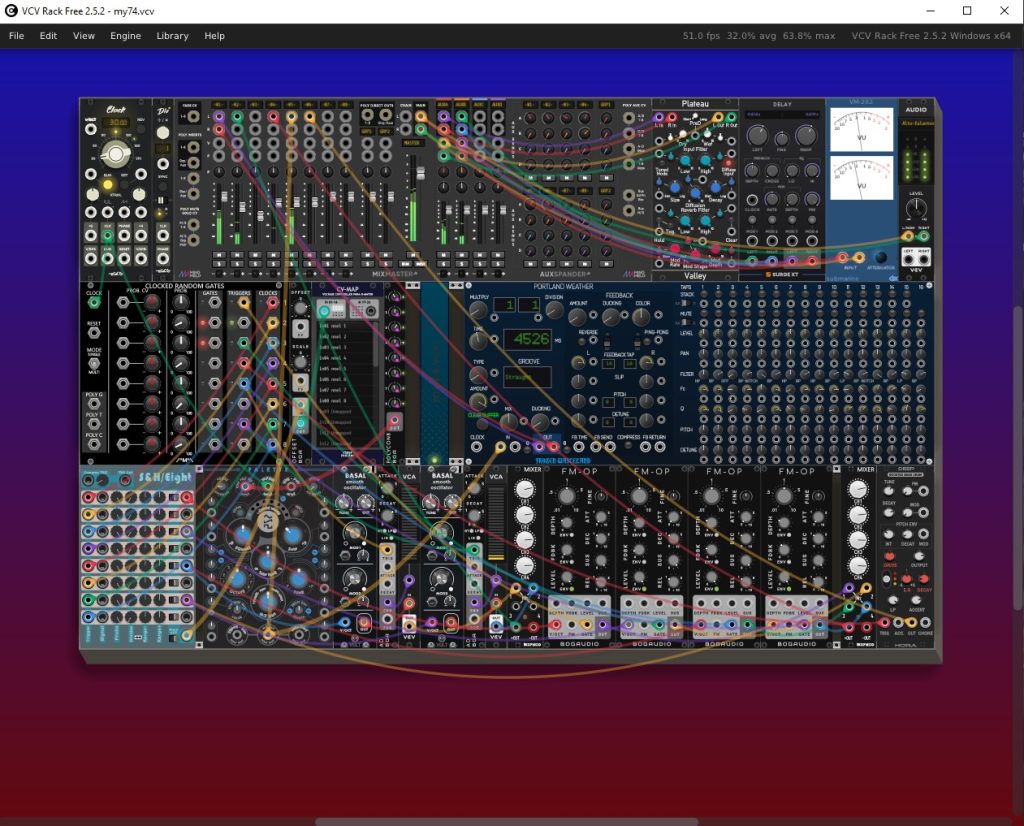Screen dimensions: 1024x826
Task: Open the Audio module device selector display
Action: coord(916,123)
